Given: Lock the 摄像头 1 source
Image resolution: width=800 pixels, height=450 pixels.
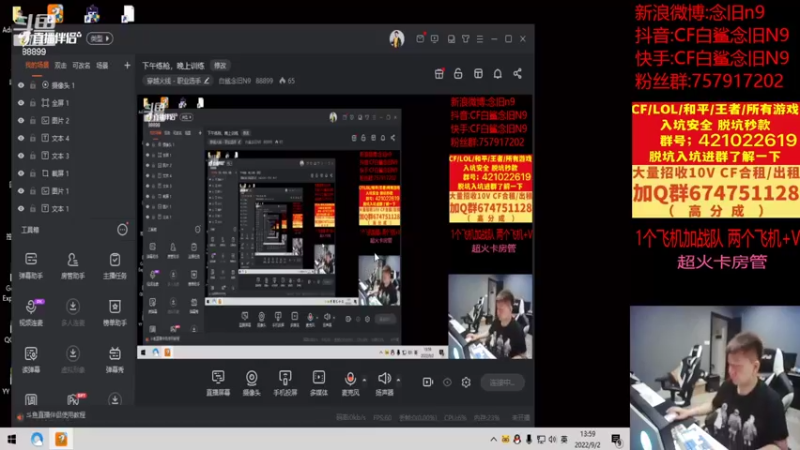Looking at the screenshot, I should click(33, 85).
